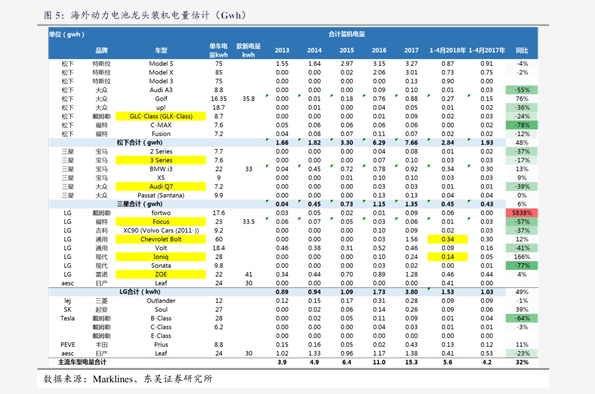Click the highlighted 0.34 value cell
The height and width of the screenshot is (394, 595).
click(448, 239)
